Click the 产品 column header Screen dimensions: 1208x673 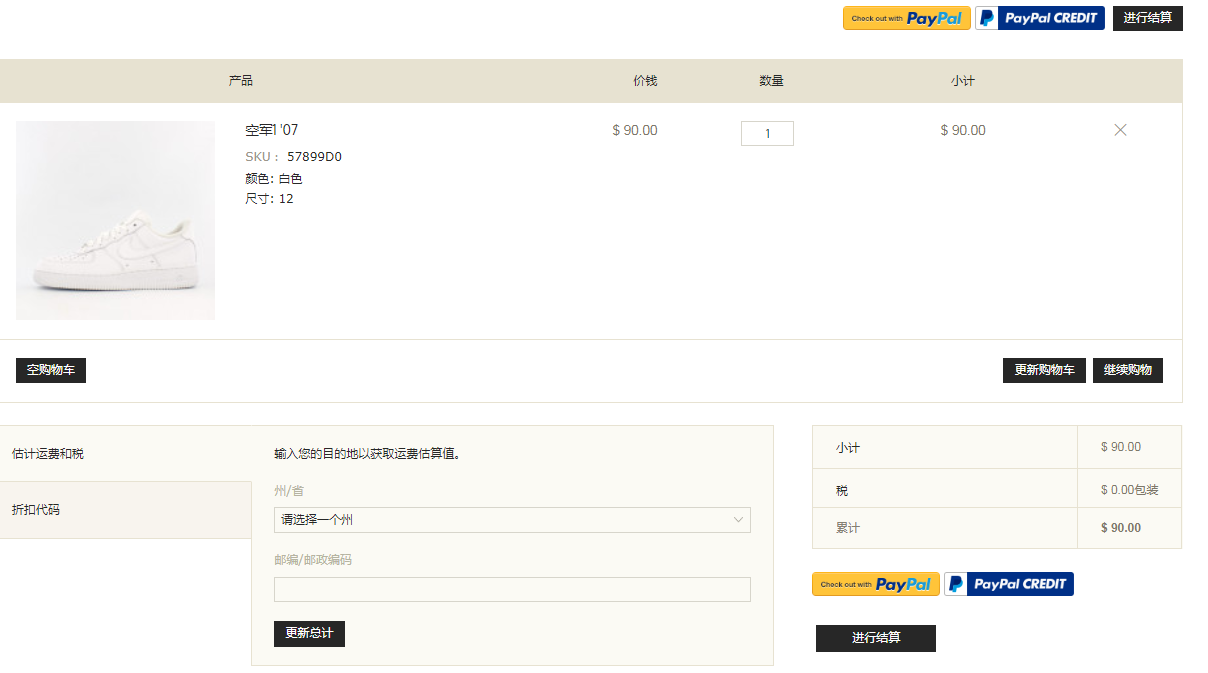click(240, 81)
